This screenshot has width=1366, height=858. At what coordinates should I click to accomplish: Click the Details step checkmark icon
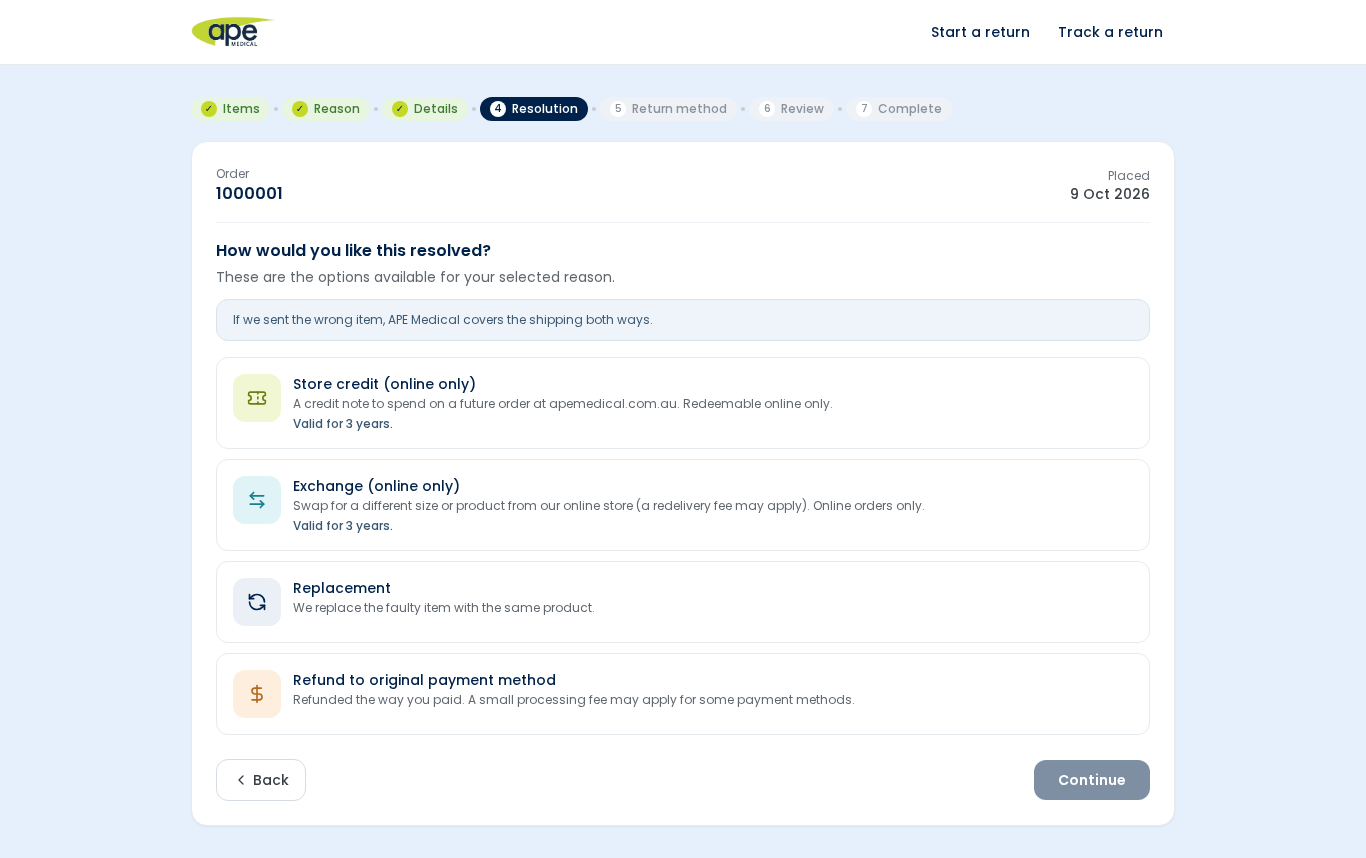tap(400, 109)
